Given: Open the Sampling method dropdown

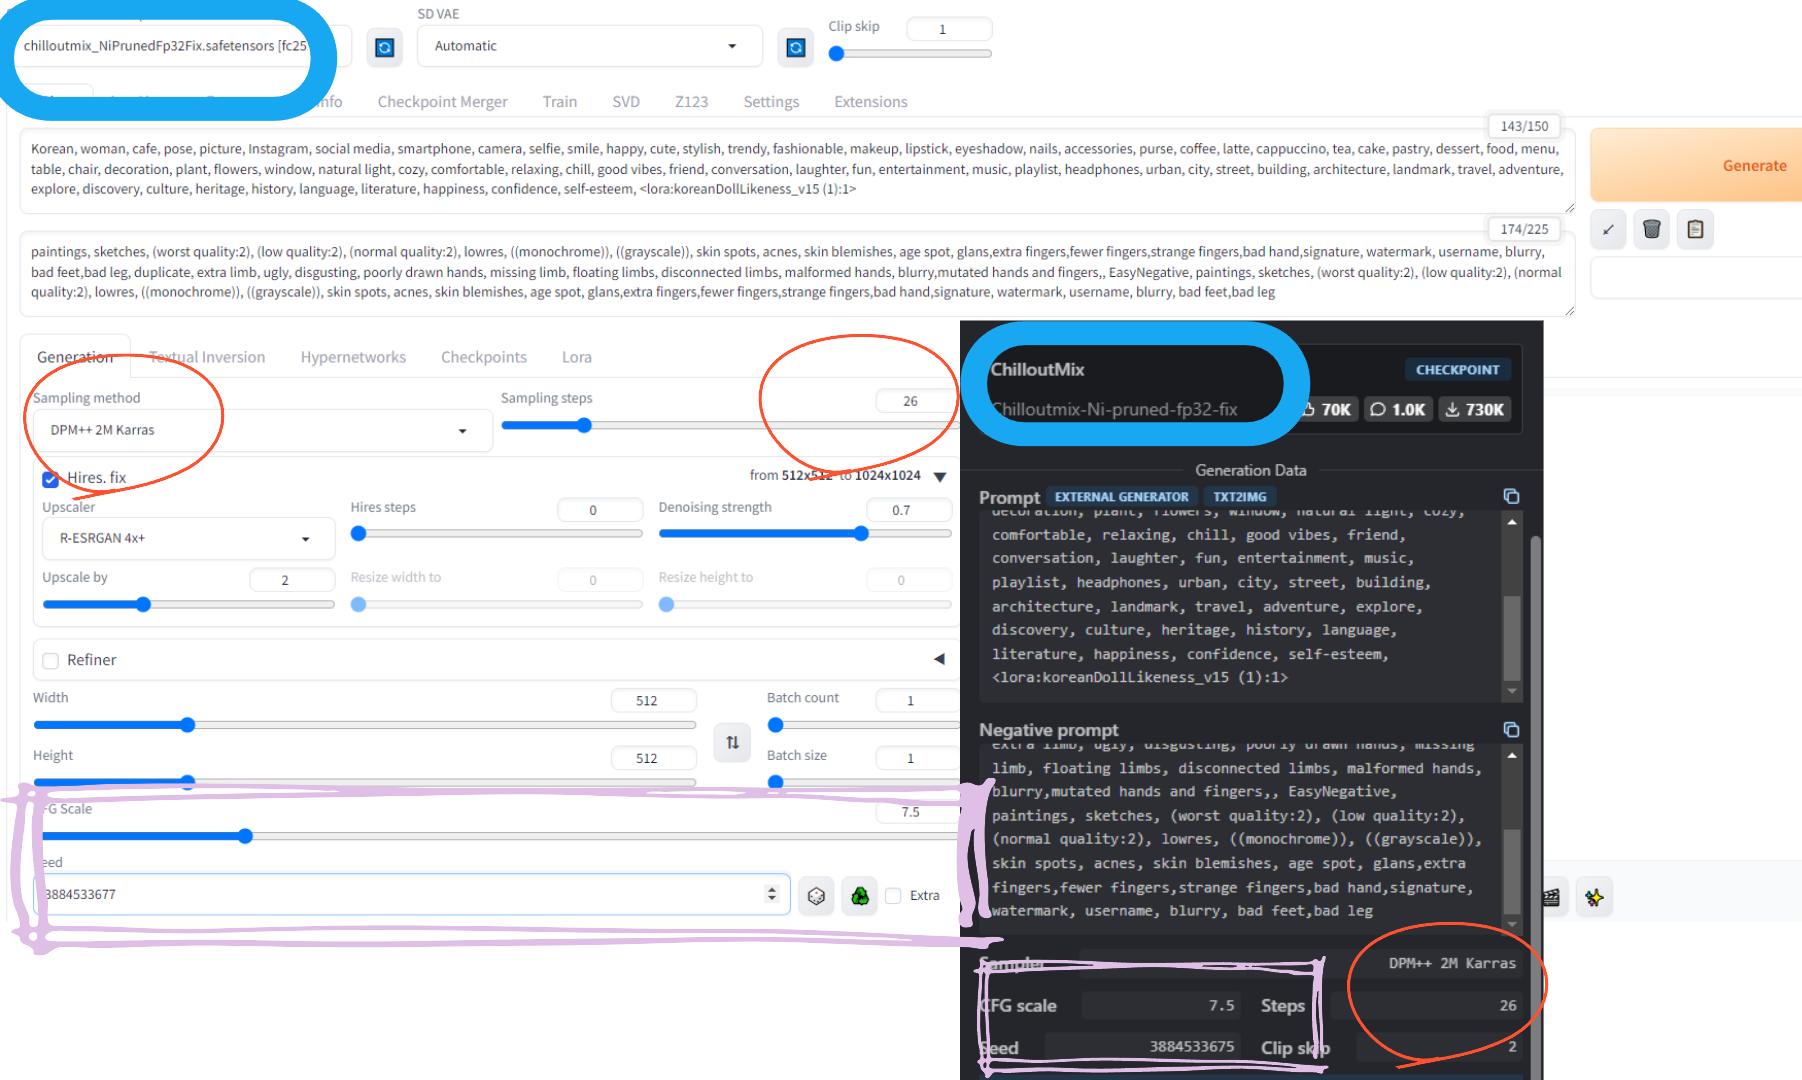Looking at the screenshot, I should [262, 430].
